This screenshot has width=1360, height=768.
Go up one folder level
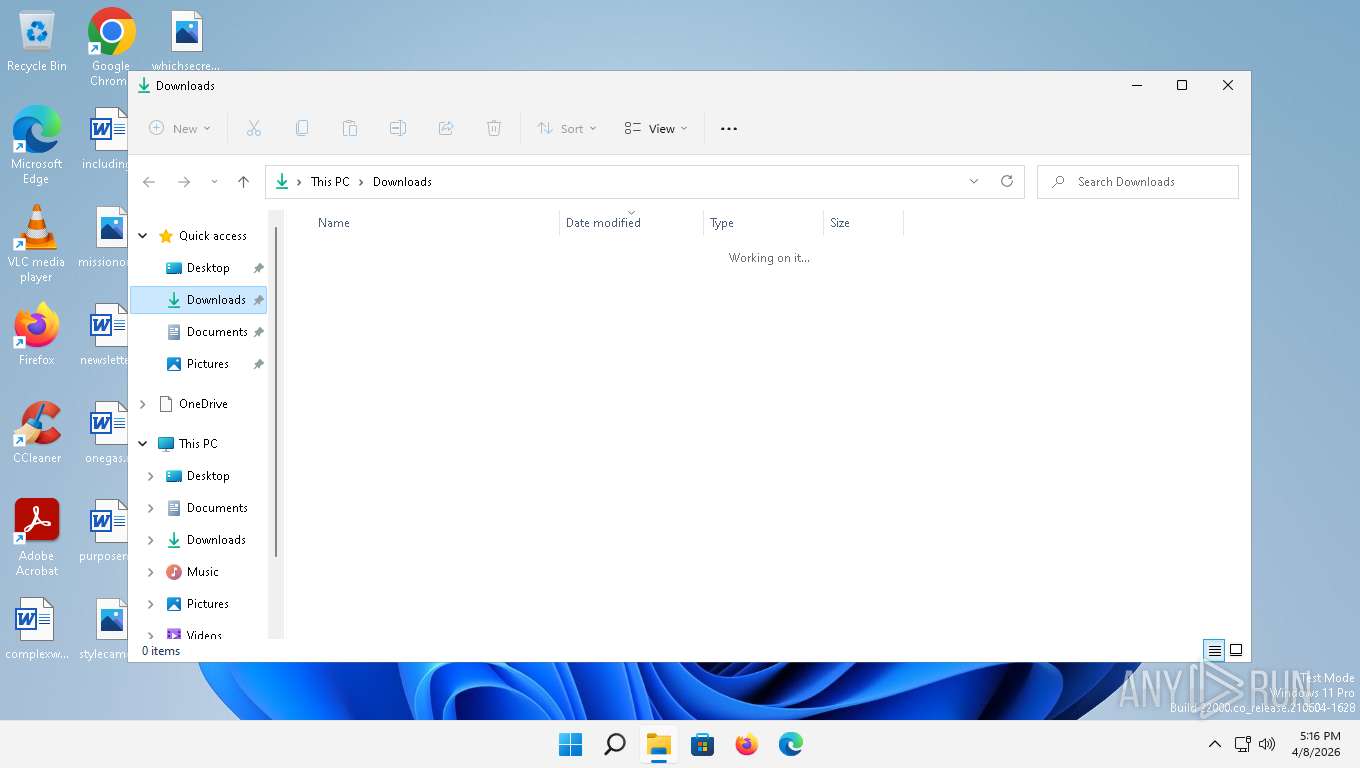(x=243, y=182)
